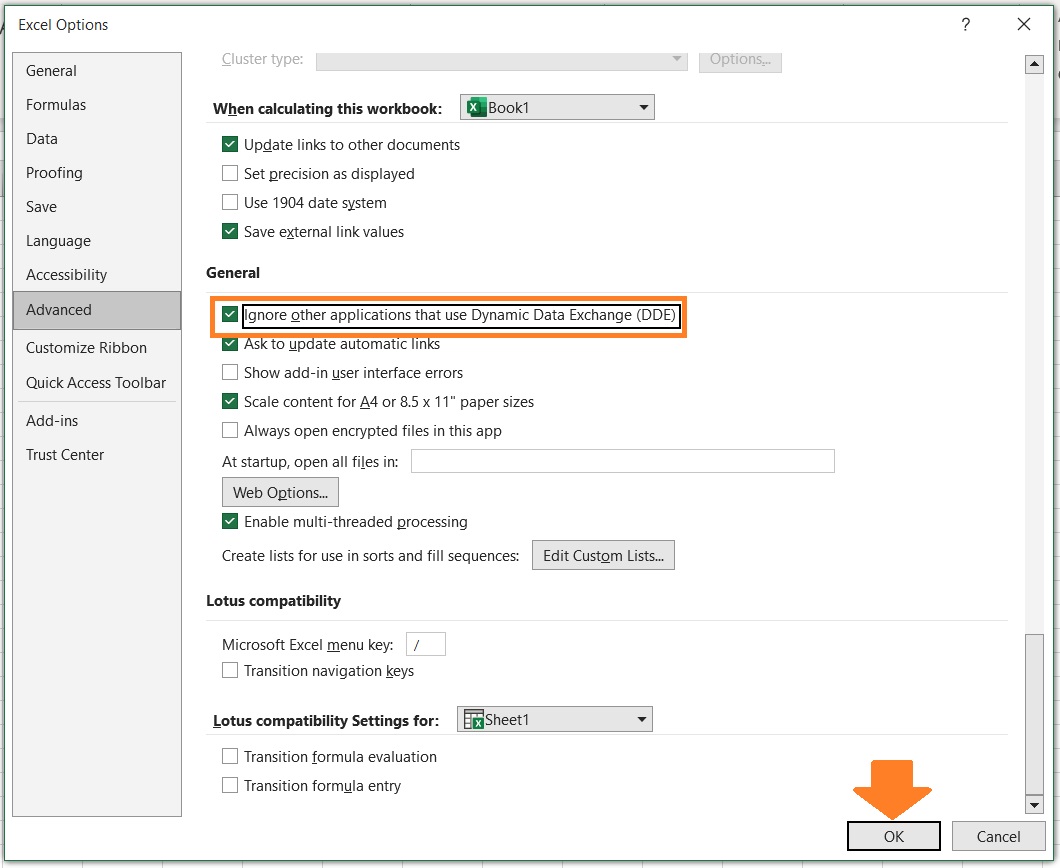Open the Book1 workbook dropdown
The width and height of the screenshot is (1060, 868).
[557, 107]
